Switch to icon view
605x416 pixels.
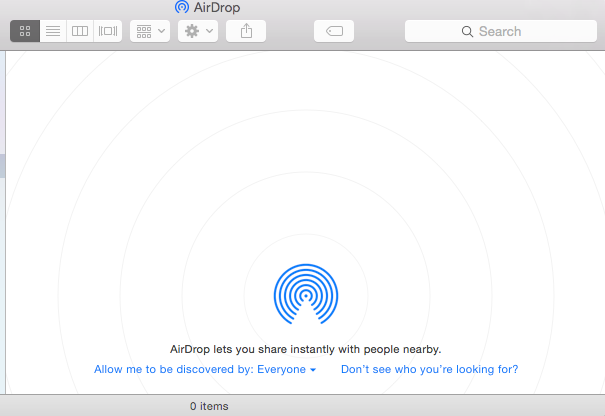pyautogui.click(x=25, y=31)
